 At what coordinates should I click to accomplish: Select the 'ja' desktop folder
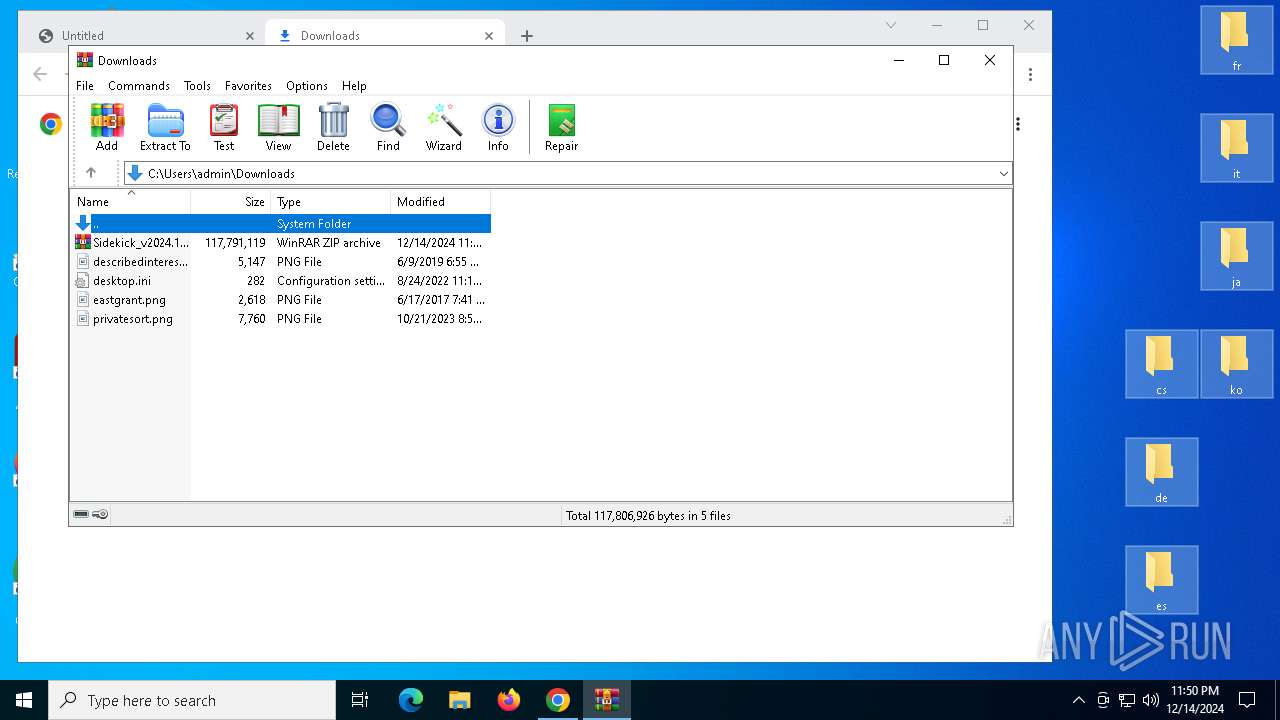pos(1237,256)
